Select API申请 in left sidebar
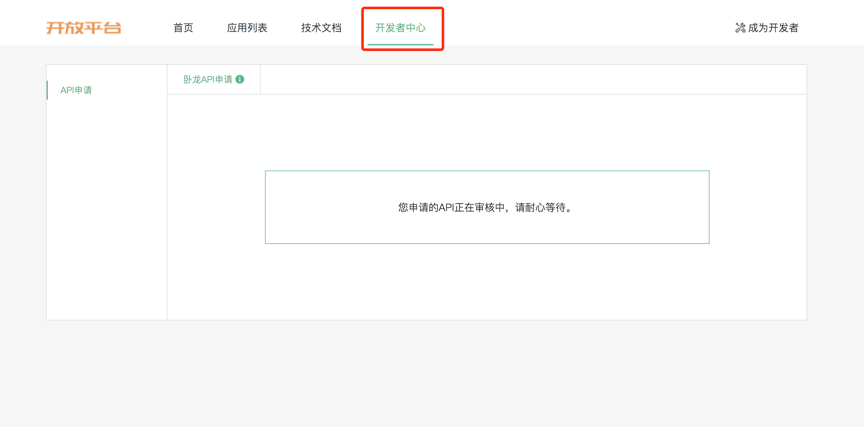This screenshot has width=864, height=427. coord(76,90)
